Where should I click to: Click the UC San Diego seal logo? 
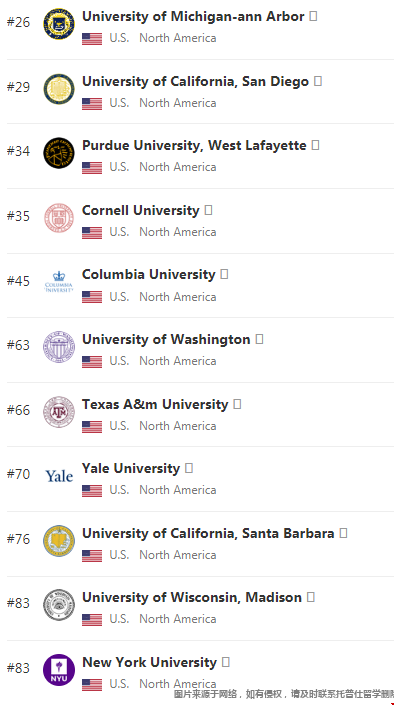coord(59,89)
